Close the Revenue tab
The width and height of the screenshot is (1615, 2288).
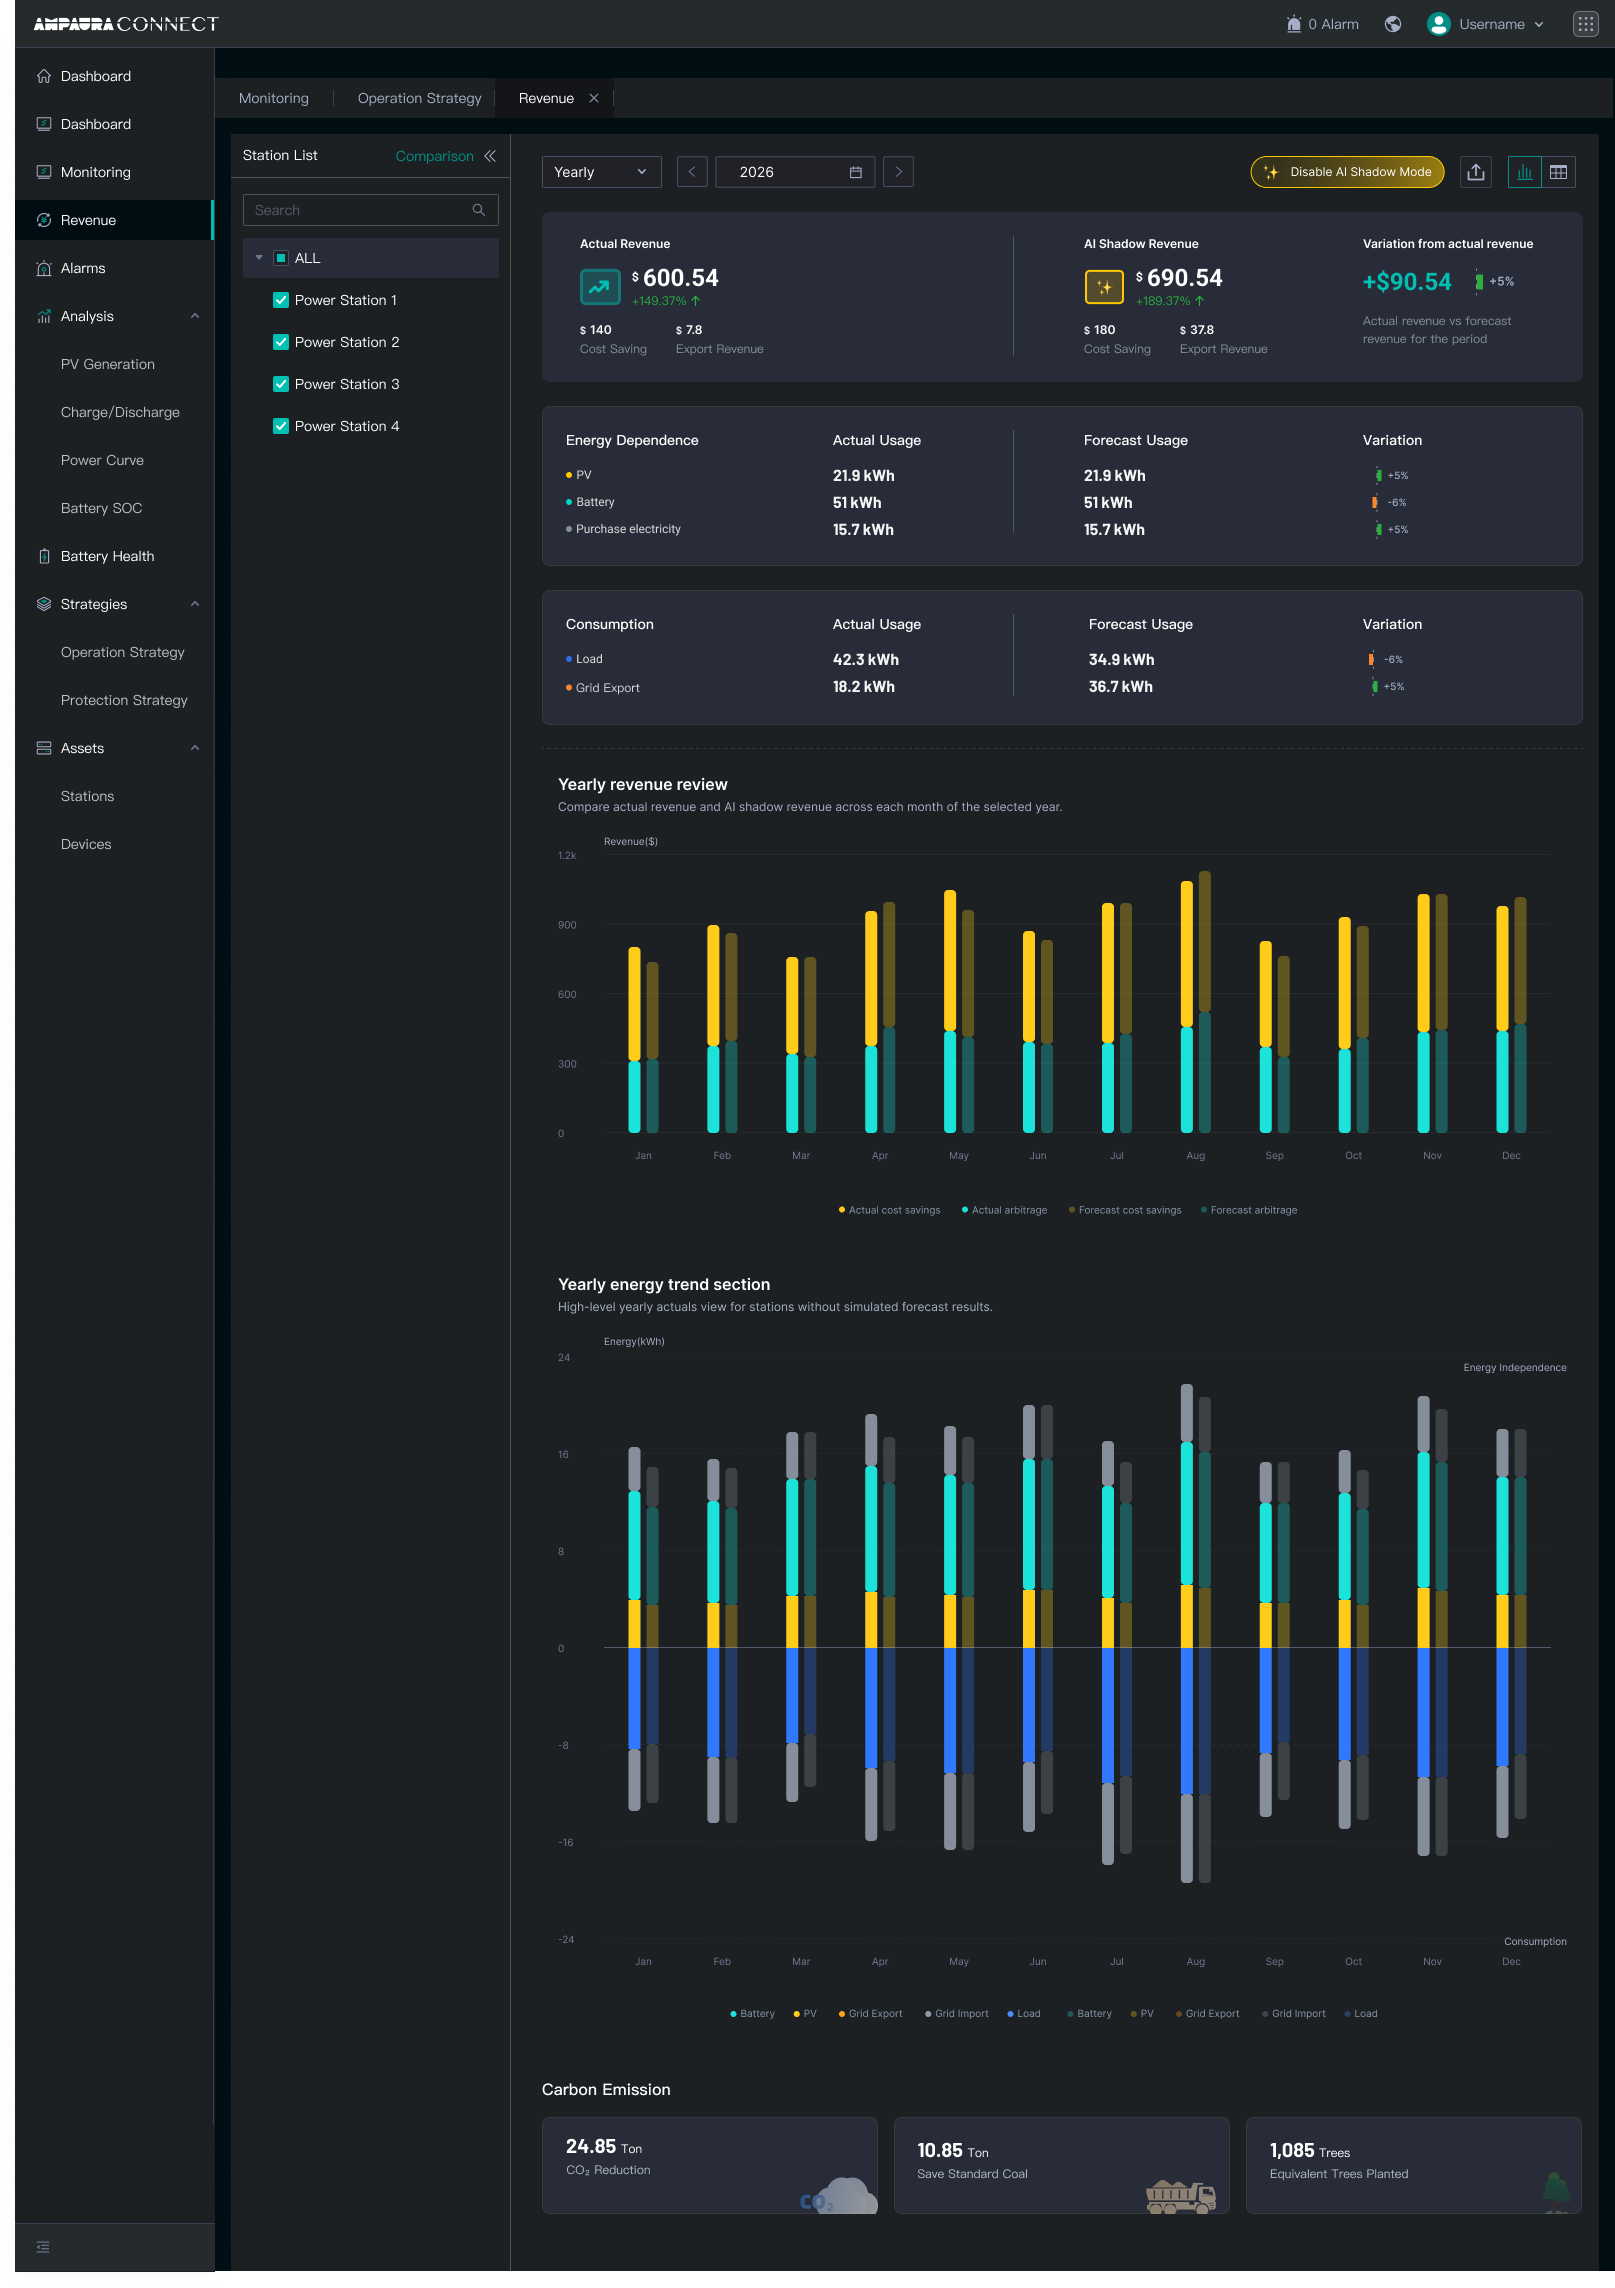[x=594, y=98]
